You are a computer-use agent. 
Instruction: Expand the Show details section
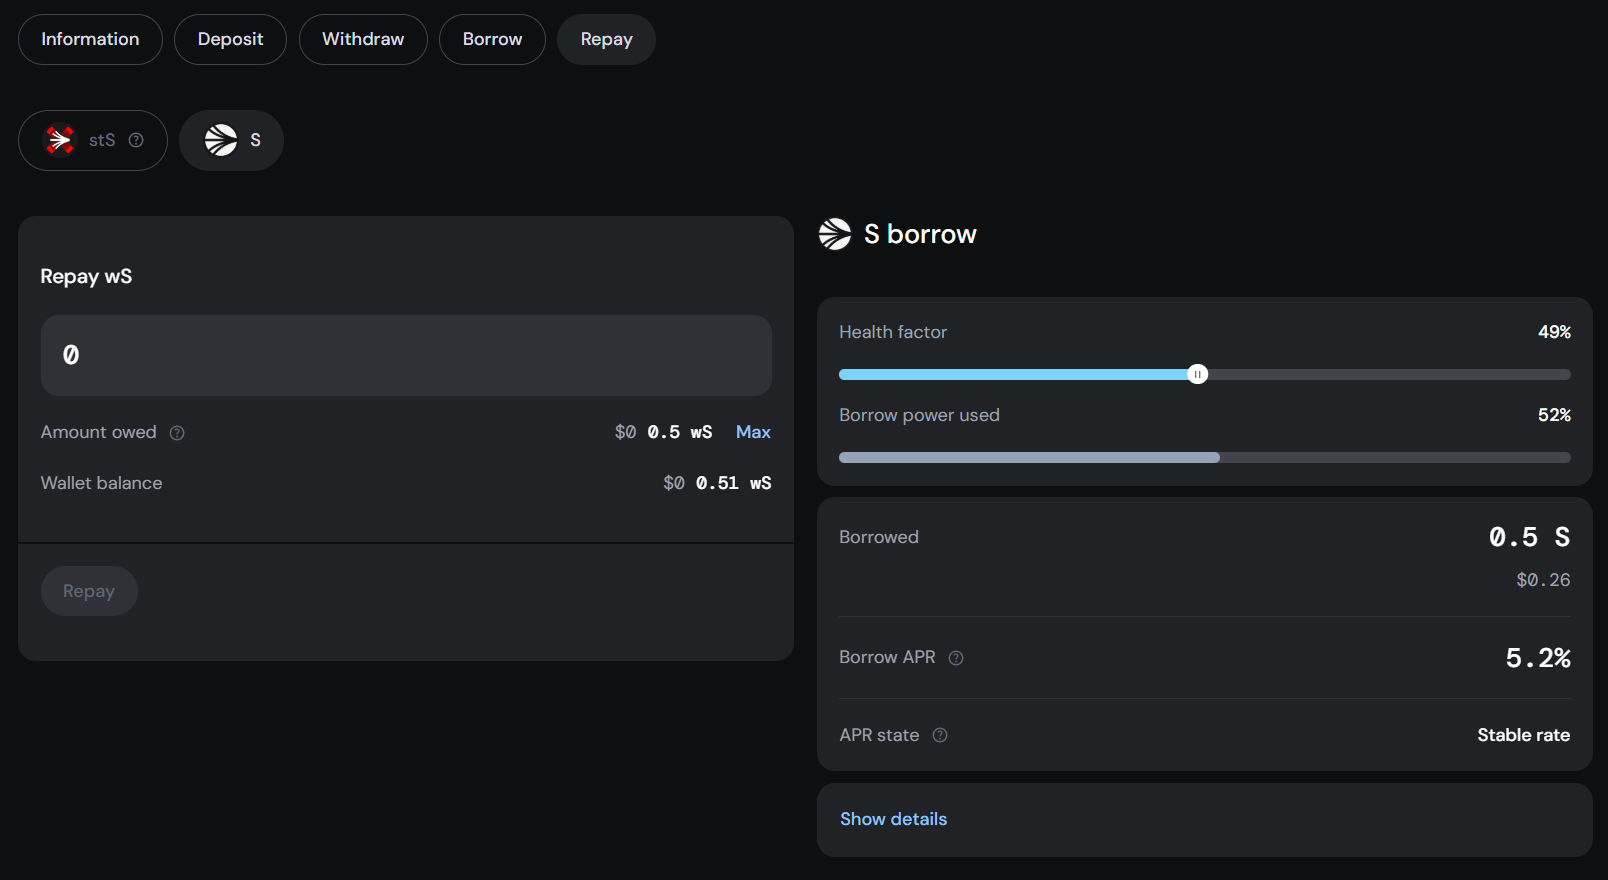(893, 819)
